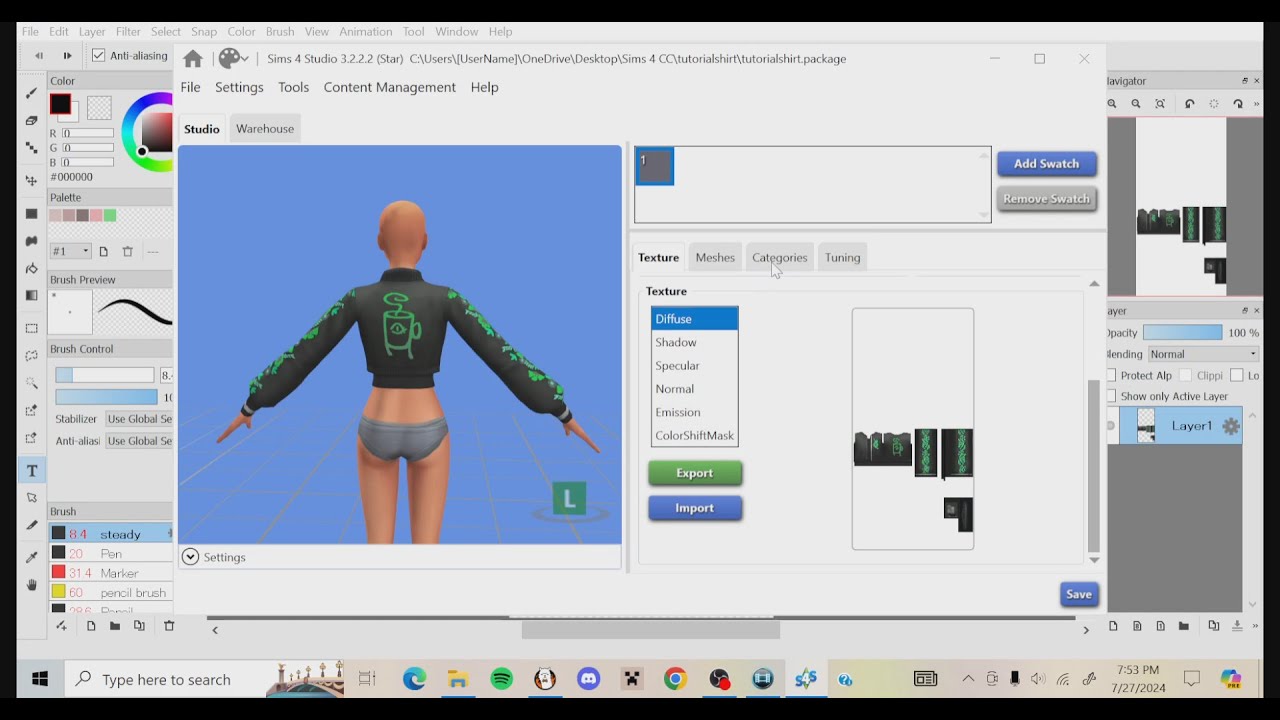Toggle Layer1 visibility dot
This screenshot has width=1280, height=720.
[x=1111, y=426]
